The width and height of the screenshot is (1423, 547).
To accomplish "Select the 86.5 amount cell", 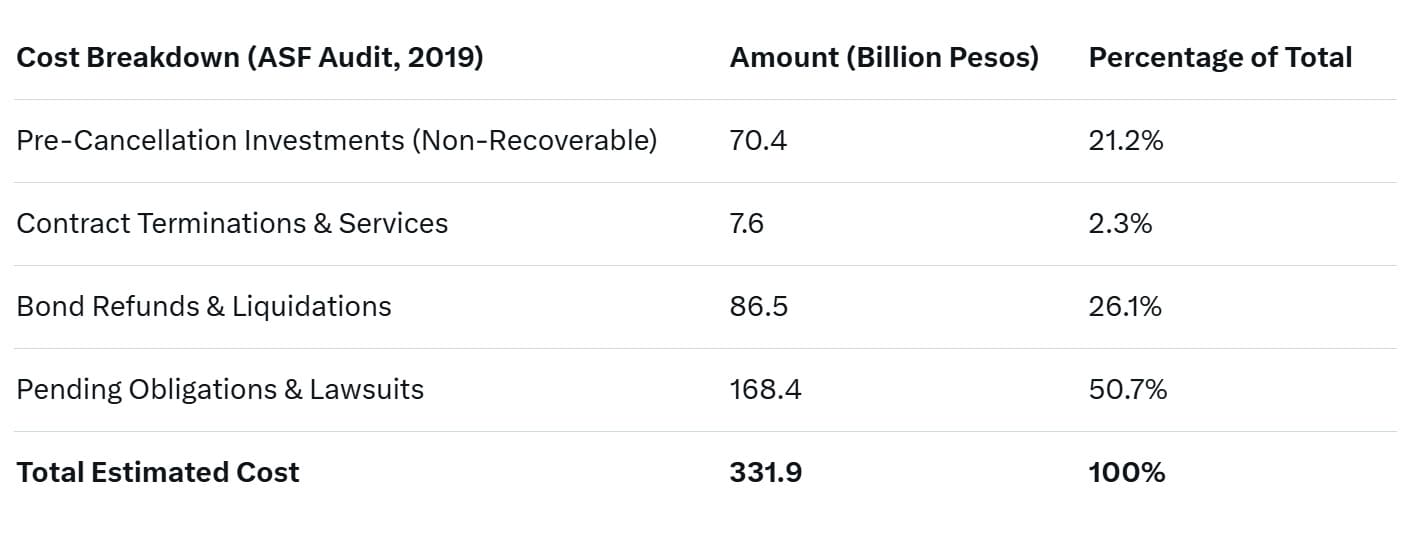I will point(759,307).
